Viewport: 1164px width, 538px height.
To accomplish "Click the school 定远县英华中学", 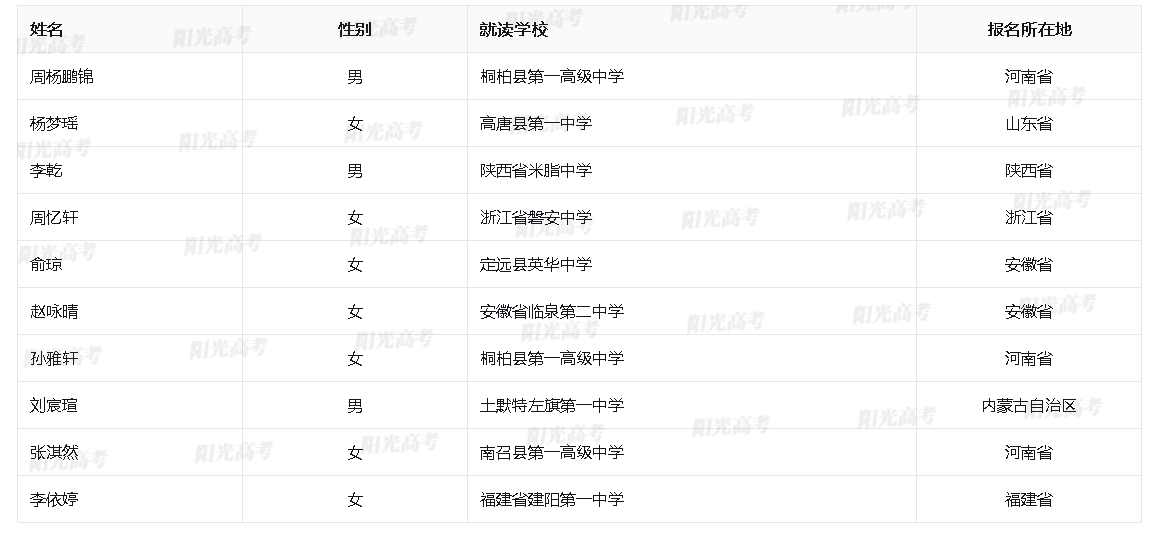I will [536, 265].
